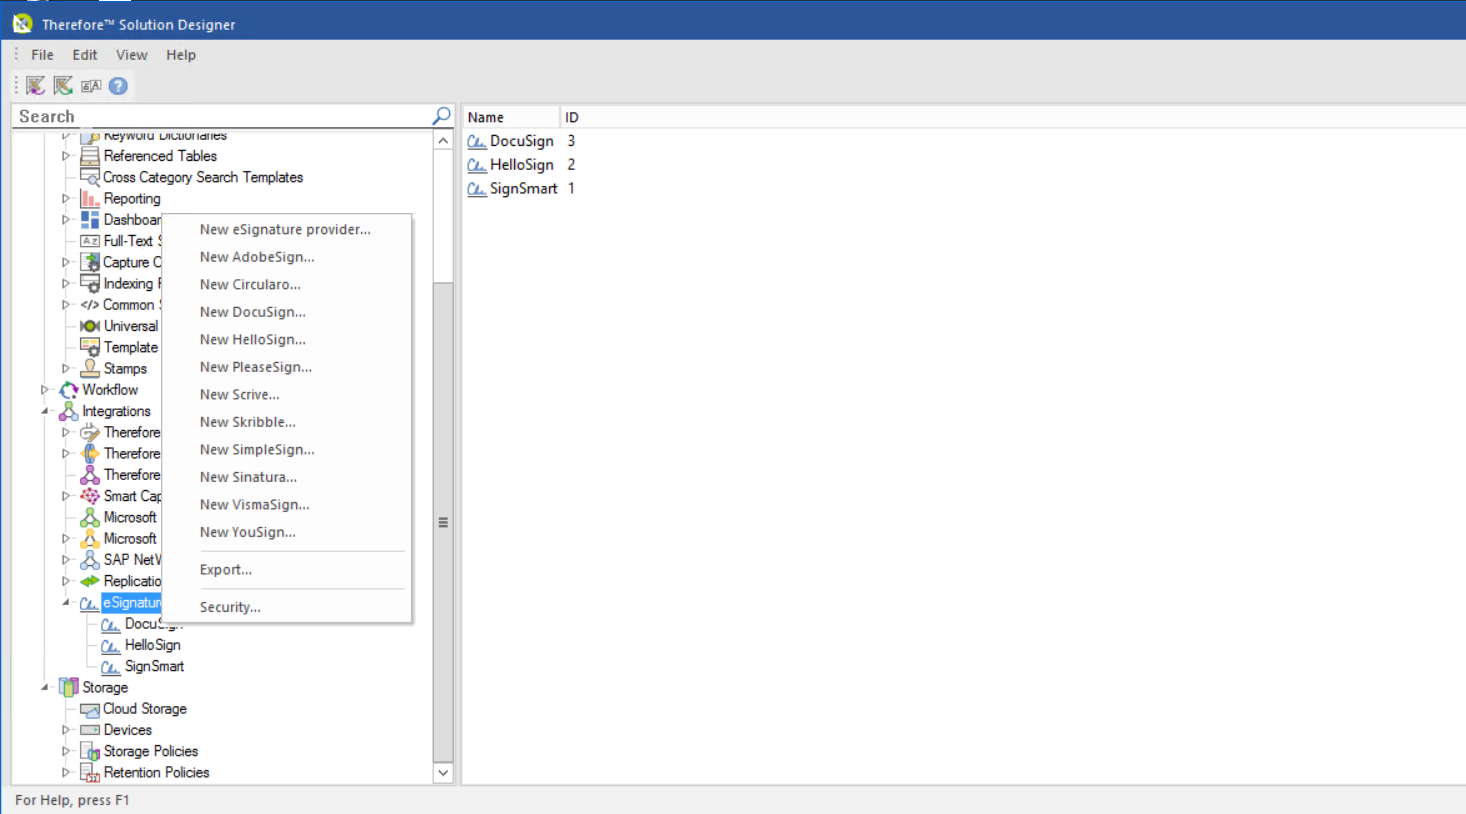Click the SAP NetWeaver node icon
The width and height of the screenshot is (1466, 814).
pyautogui.click(x=90, y=560)
